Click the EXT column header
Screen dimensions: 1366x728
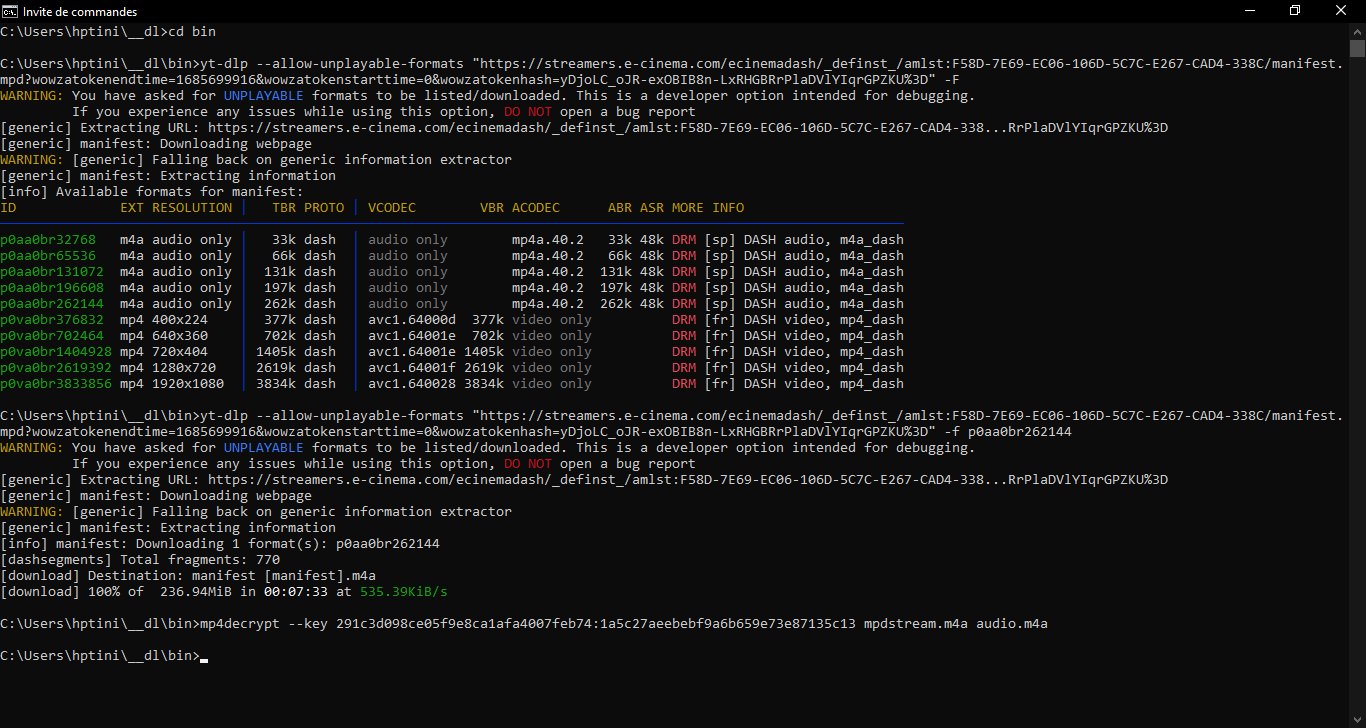pyautogui.click(x=132, y=208)
